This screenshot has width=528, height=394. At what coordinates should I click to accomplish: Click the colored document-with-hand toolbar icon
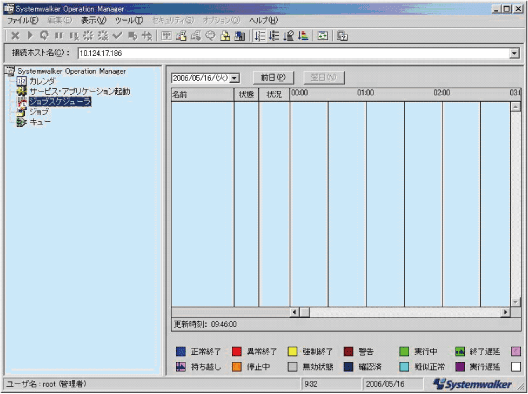point(181,36)
